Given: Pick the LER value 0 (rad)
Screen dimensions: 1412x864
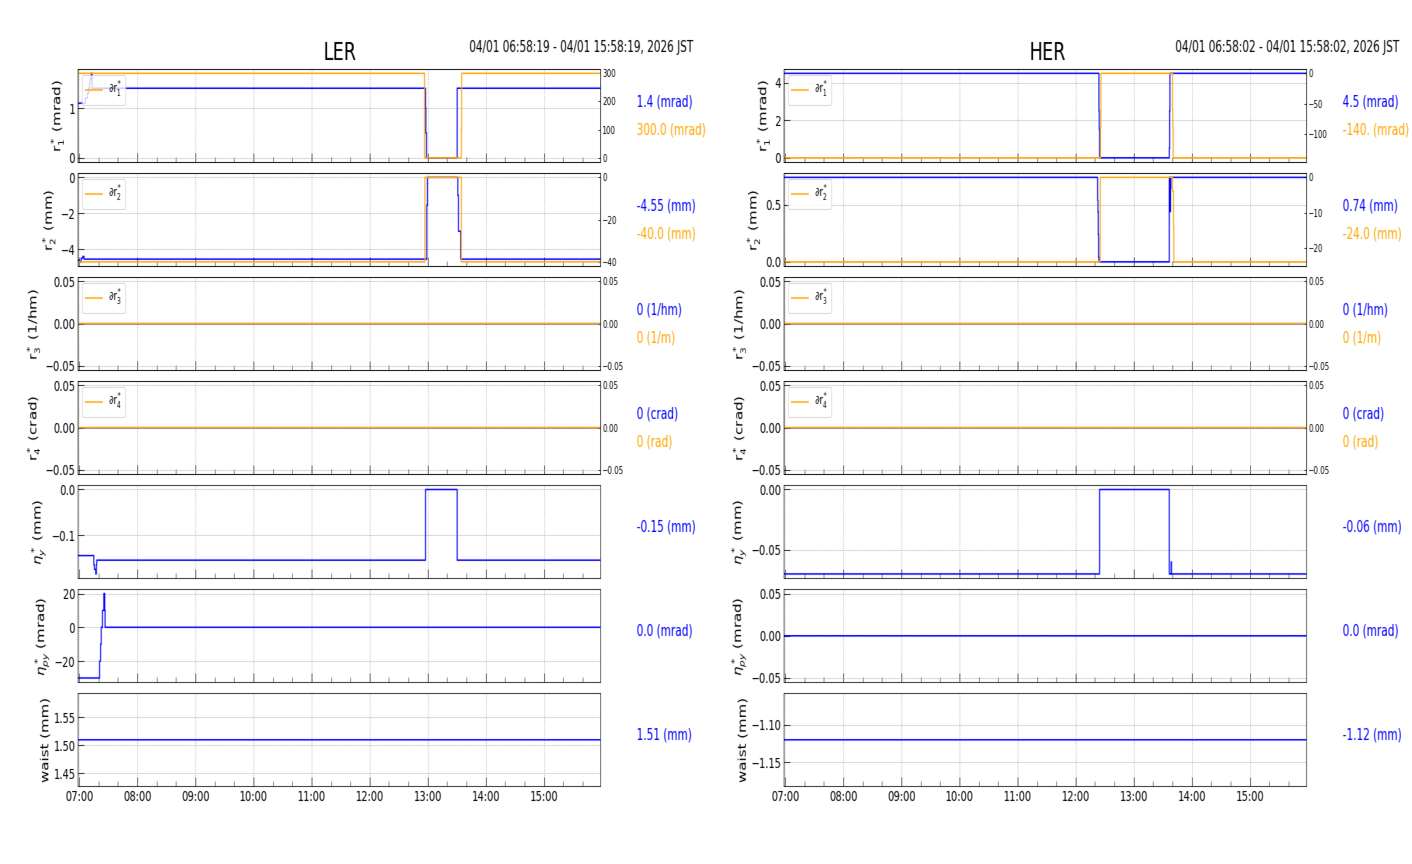Looking at the screenshot, I should coord(654,442).
